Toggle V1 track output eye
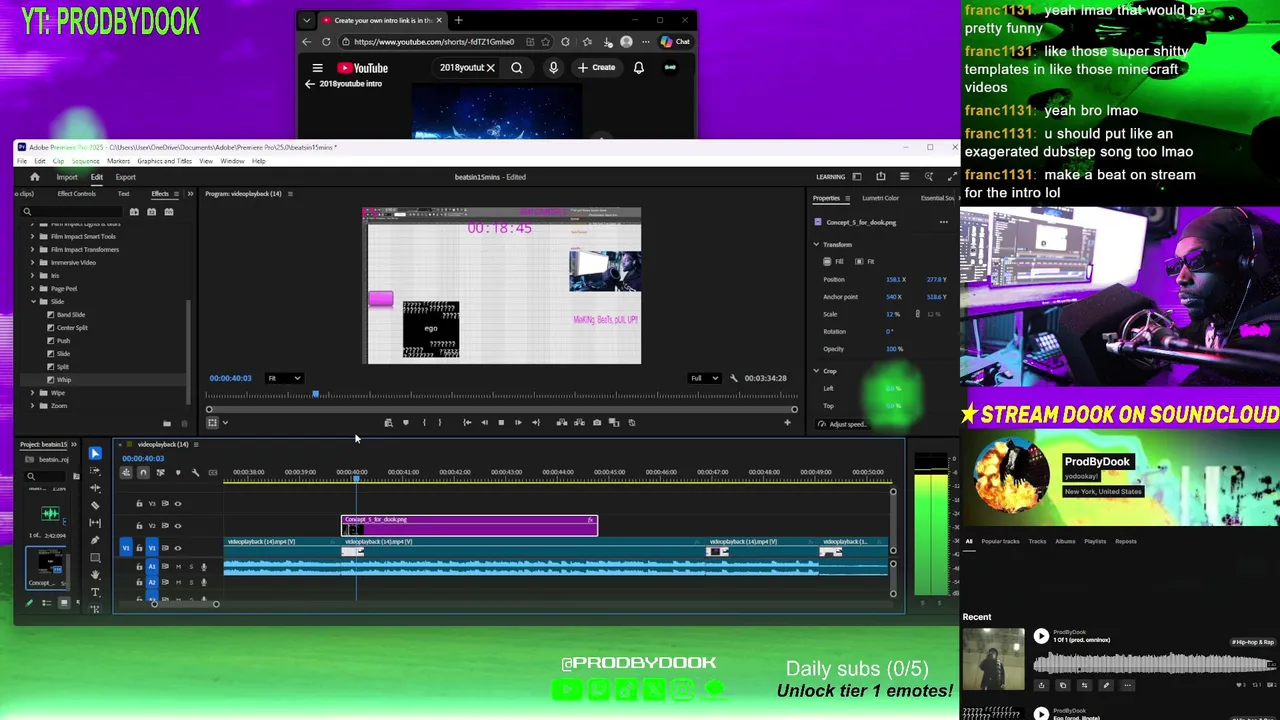1280x720 pixels. pyautogui.click(x=178, y=548)
